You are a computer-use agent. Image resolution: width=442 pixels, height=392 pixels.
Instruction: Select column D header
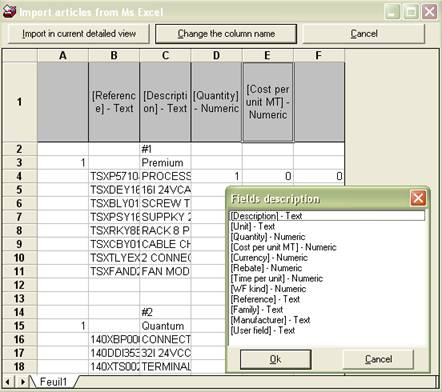(x=216, y=55)
